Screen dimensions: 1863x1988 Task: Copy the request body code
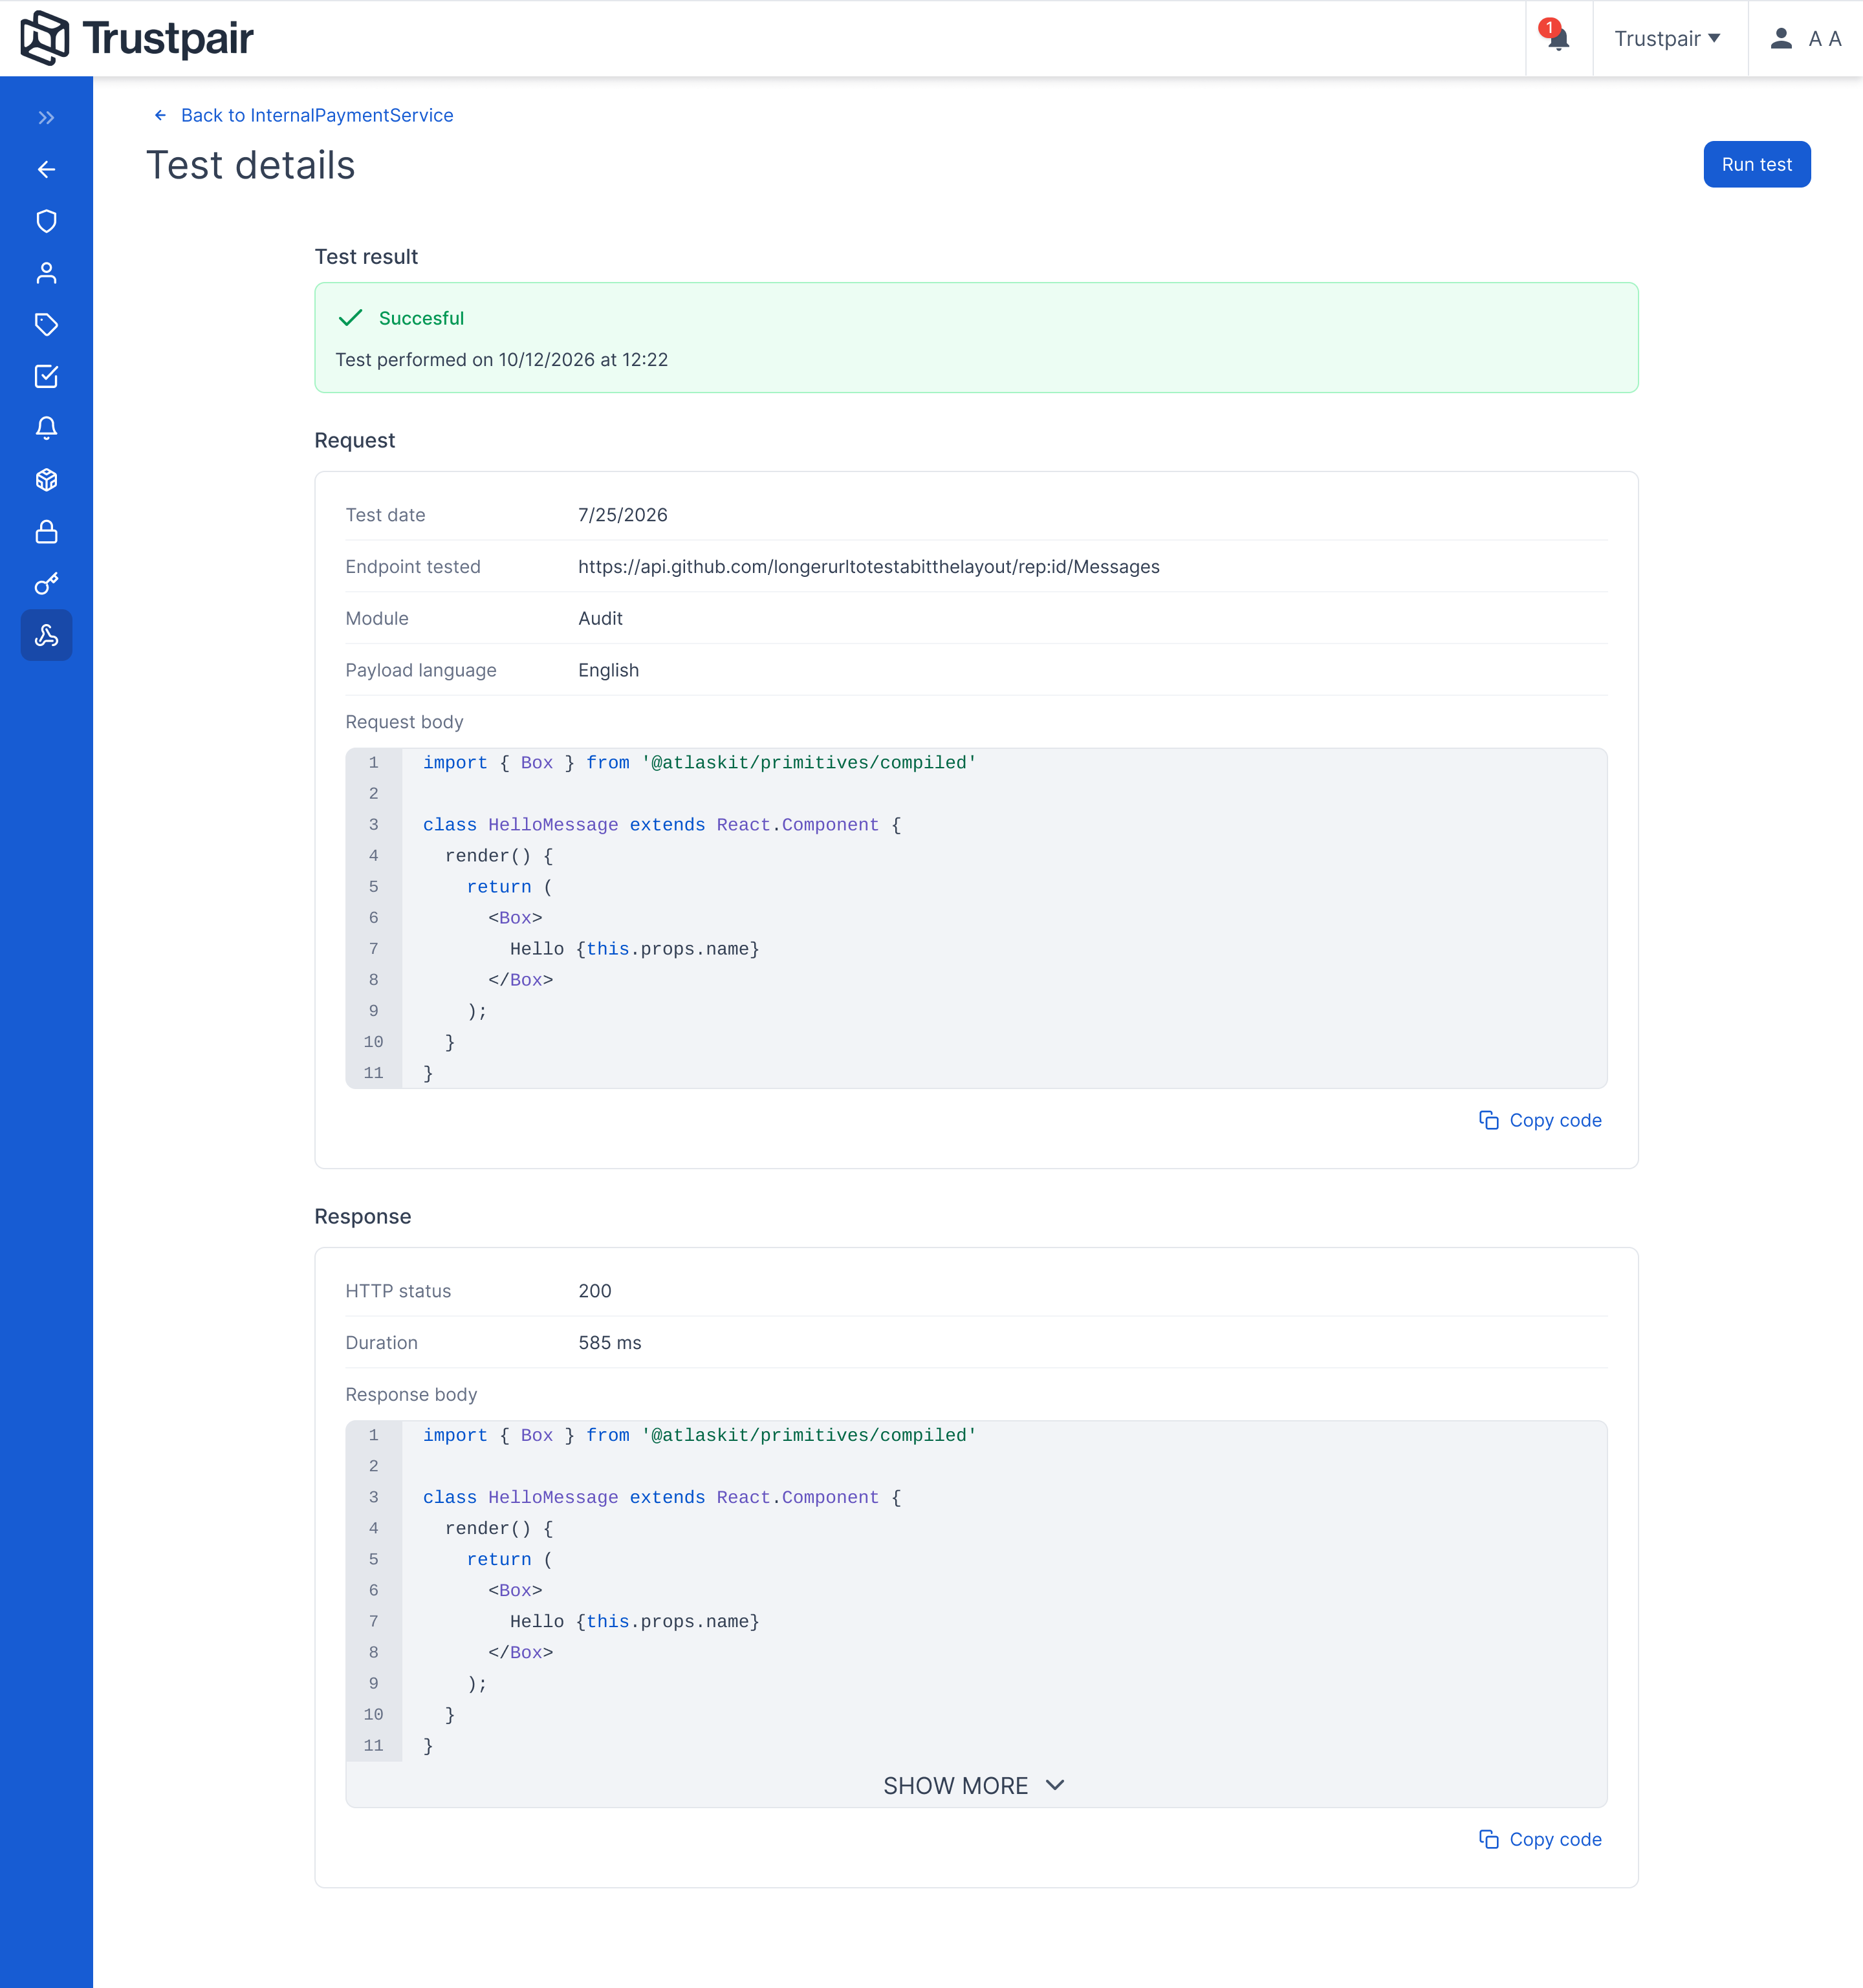click(1541, 1120)
